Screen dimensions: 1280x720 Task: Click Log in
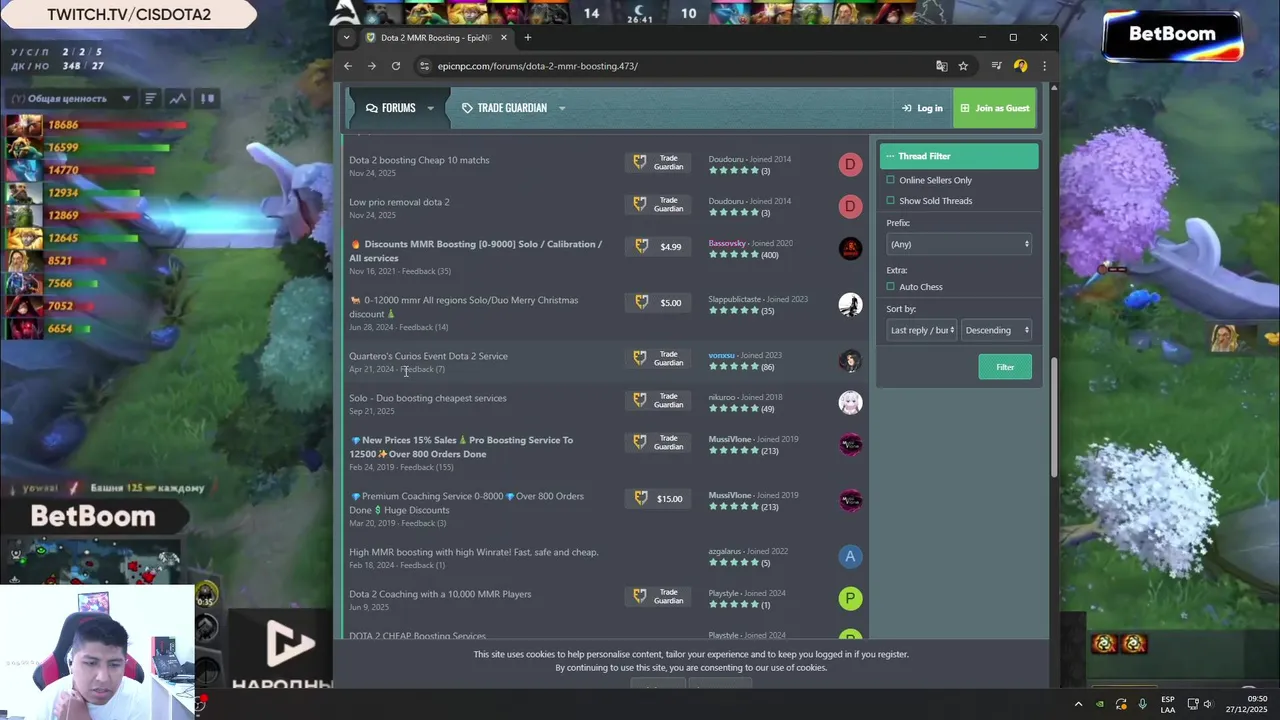(x=922, y=108)
